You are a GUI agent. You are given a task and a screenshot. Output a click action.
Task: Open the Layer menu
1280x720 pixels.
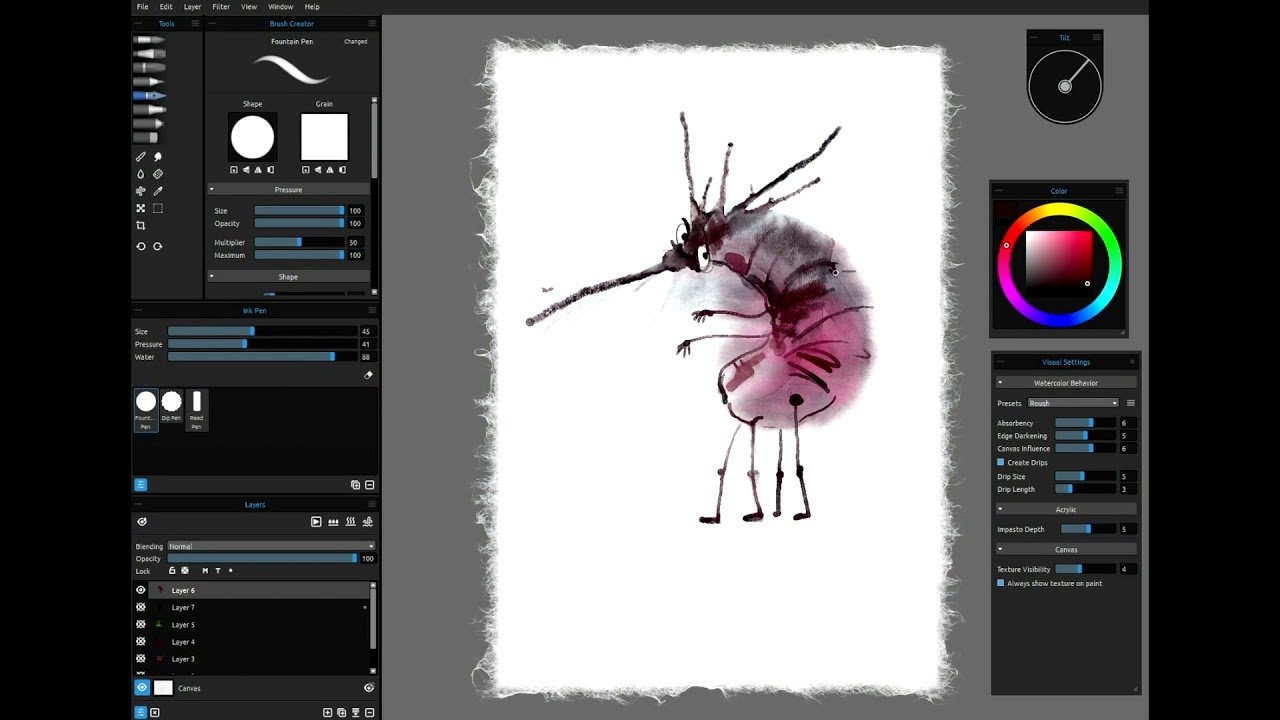(192, 7)
